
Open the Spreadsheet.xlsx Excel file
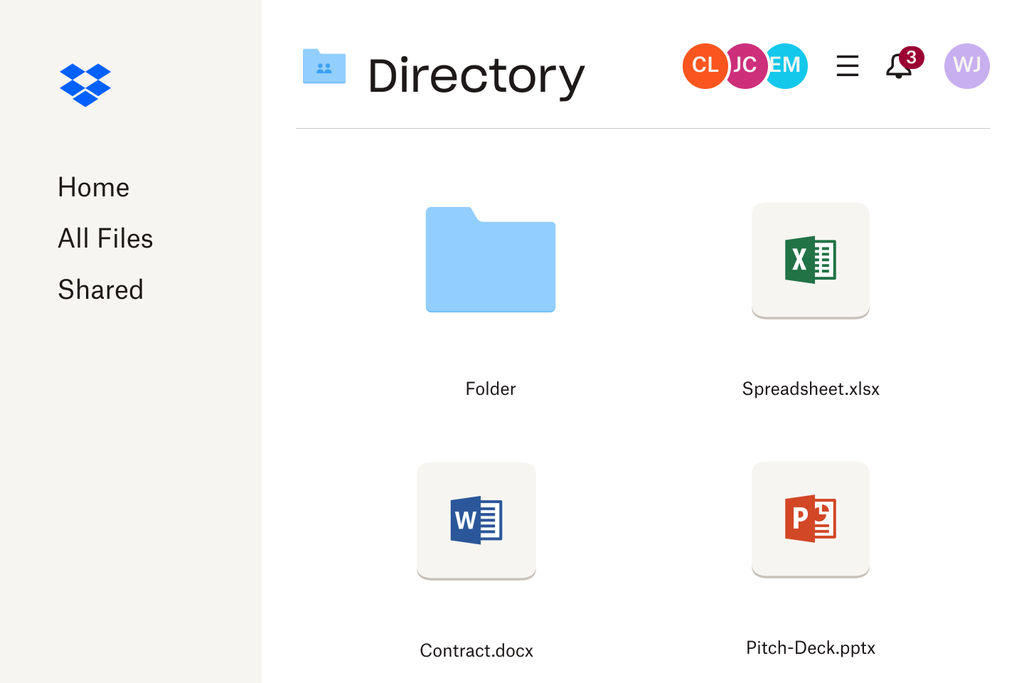810,260
